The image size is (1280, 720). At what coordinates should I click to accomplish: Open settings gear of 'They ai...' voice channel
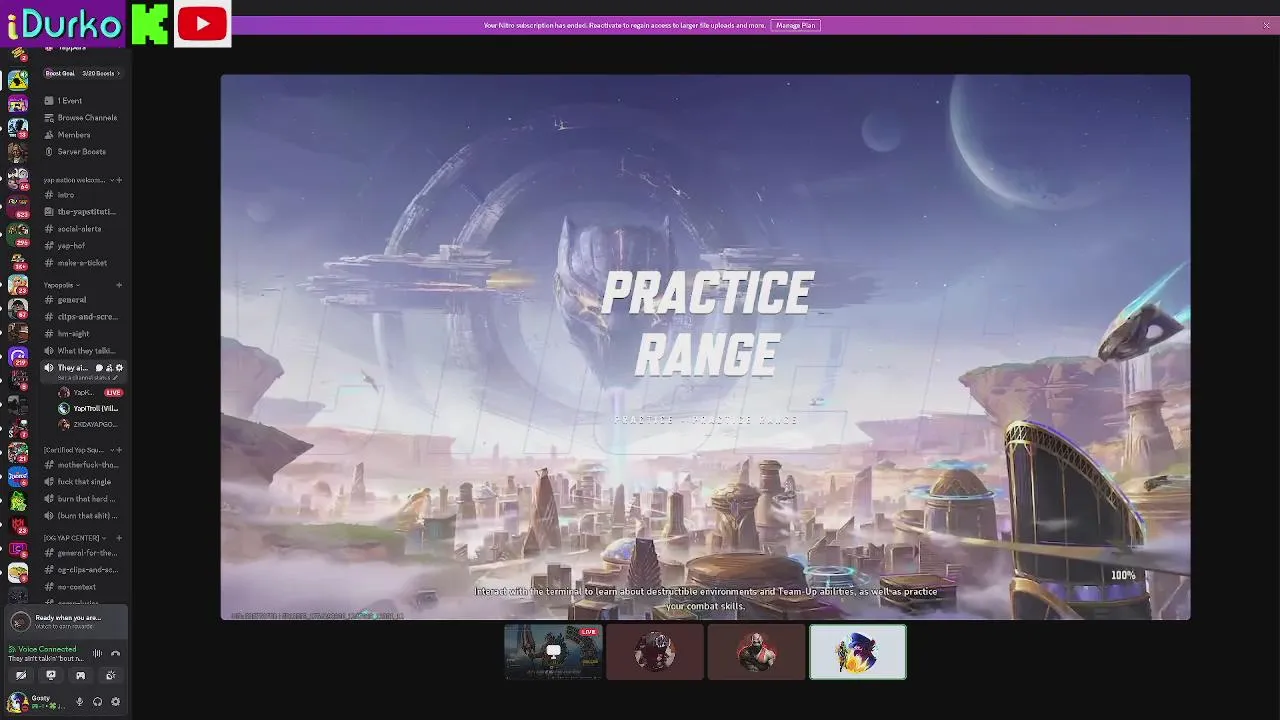click(x=119, y=368)
